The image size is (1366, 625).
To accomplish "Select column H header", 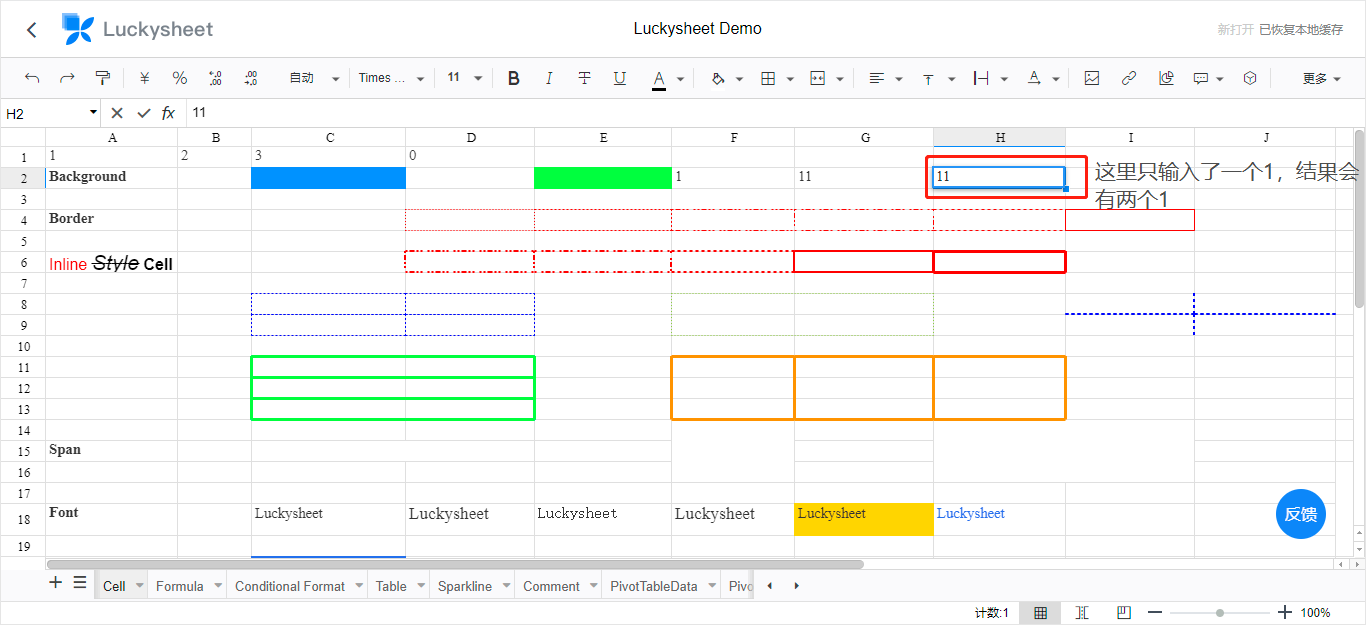I will click(x=1000, y=137).
